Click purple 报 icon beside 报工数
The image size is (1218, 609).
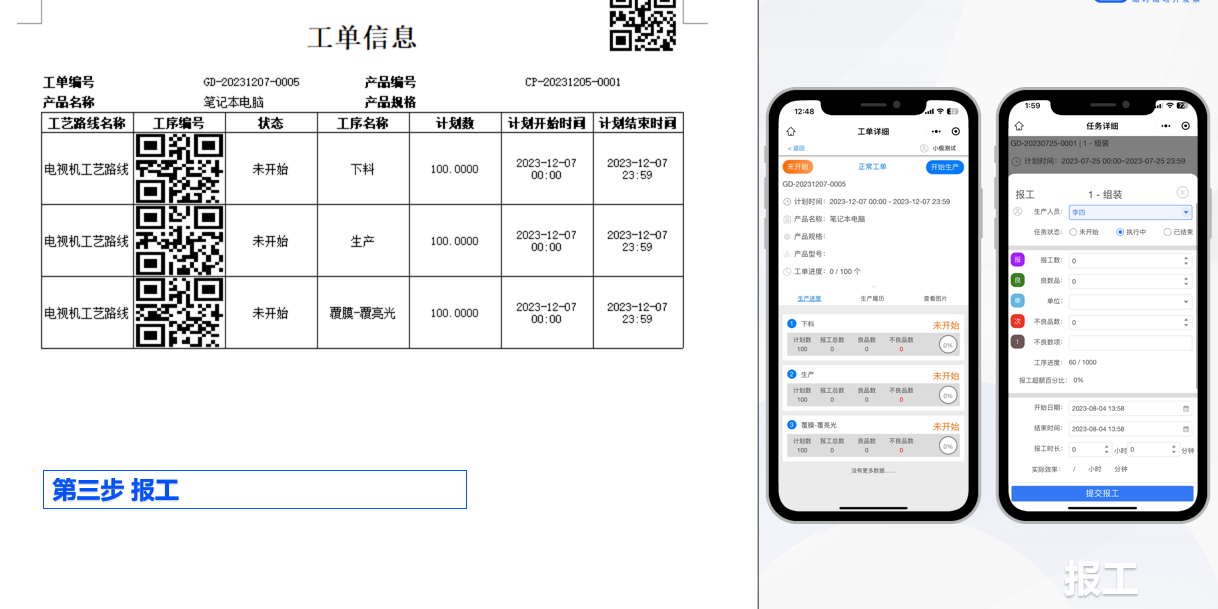tap(1018, 260)
